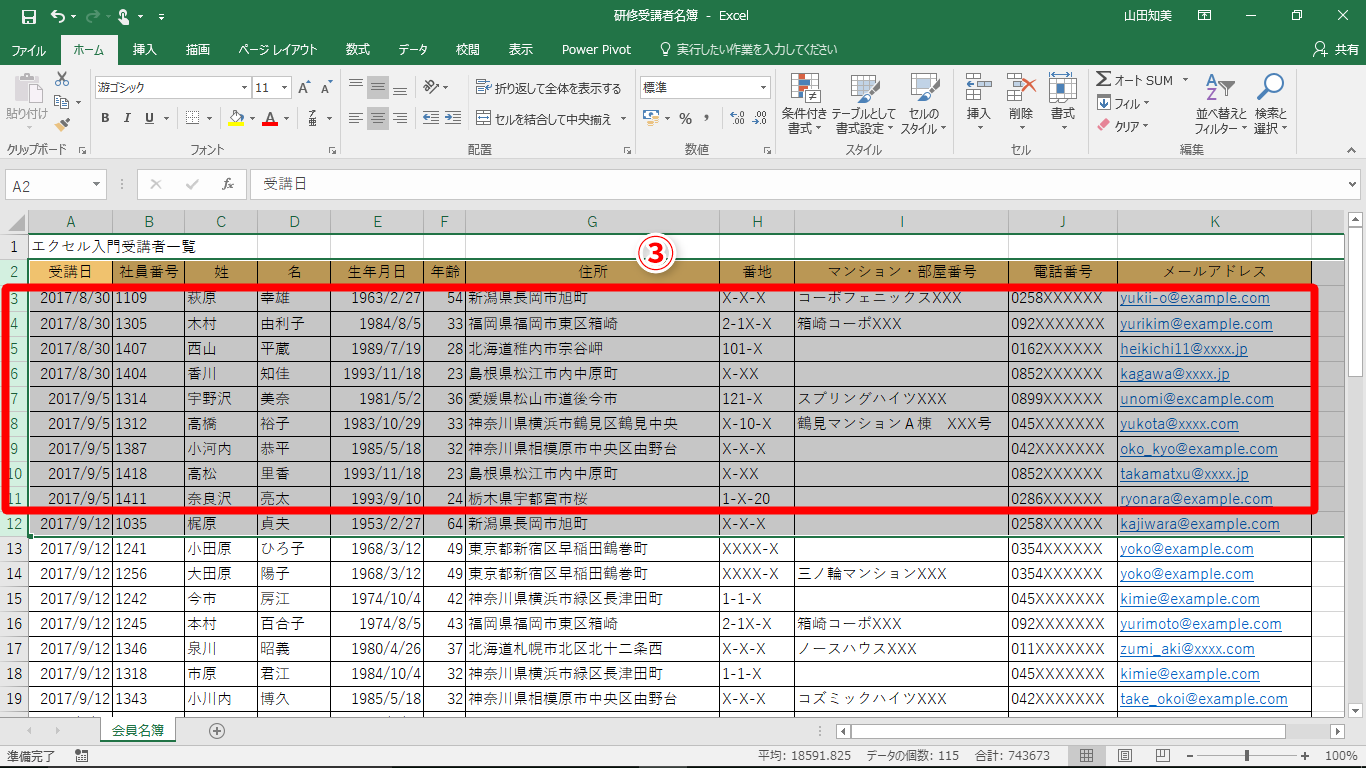Align text to the left
Screen dimensions: 1366x768
tap(354, 119)
